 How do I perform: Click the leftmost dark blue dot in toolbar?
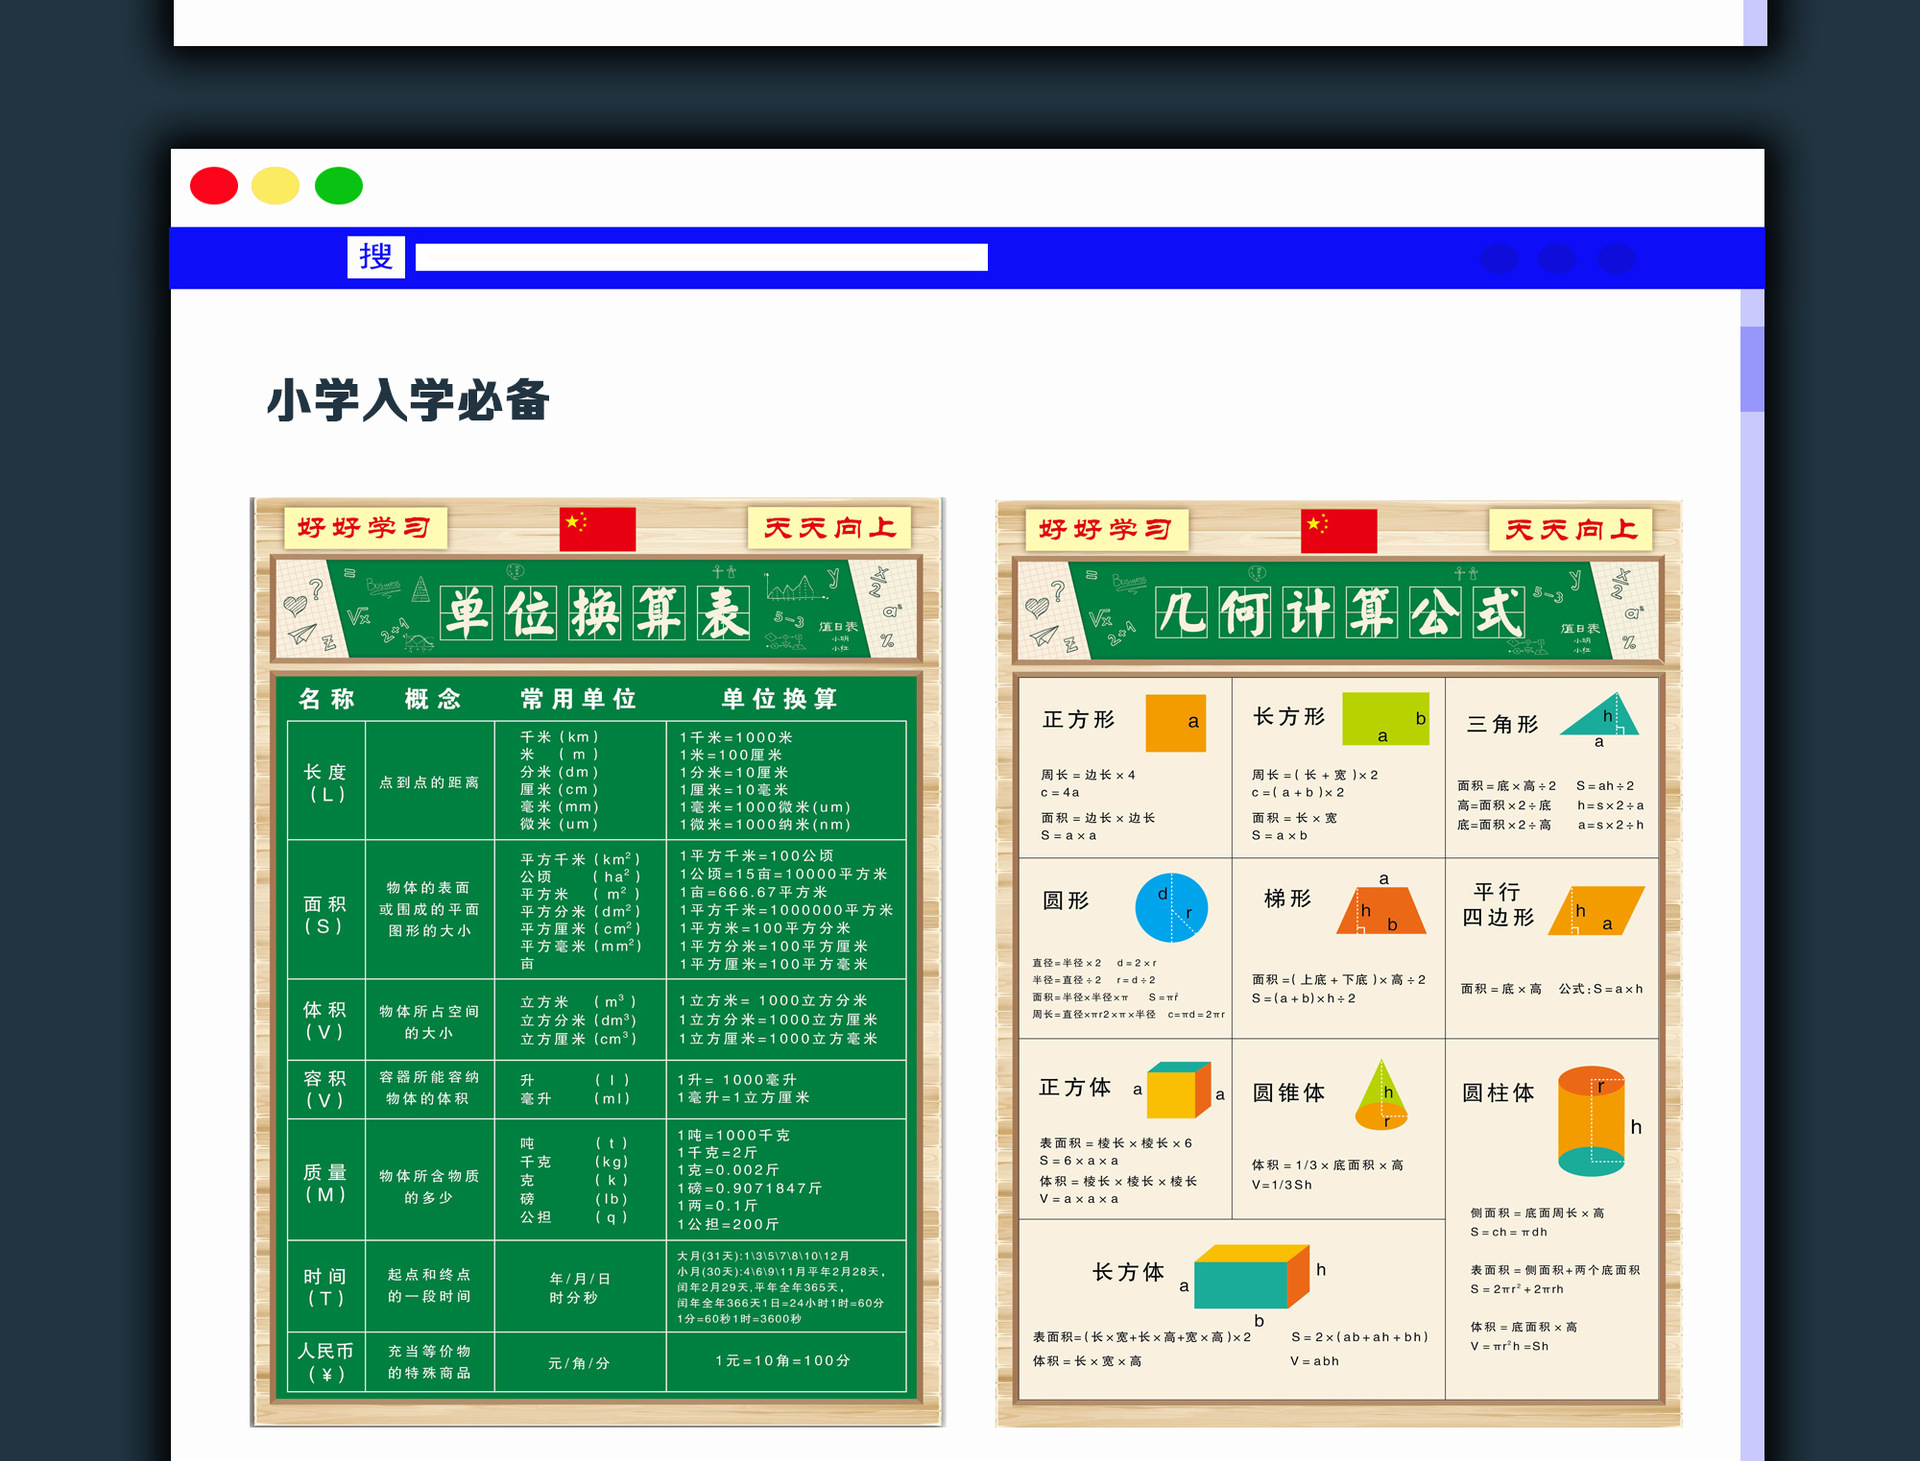coord(1498,259)
